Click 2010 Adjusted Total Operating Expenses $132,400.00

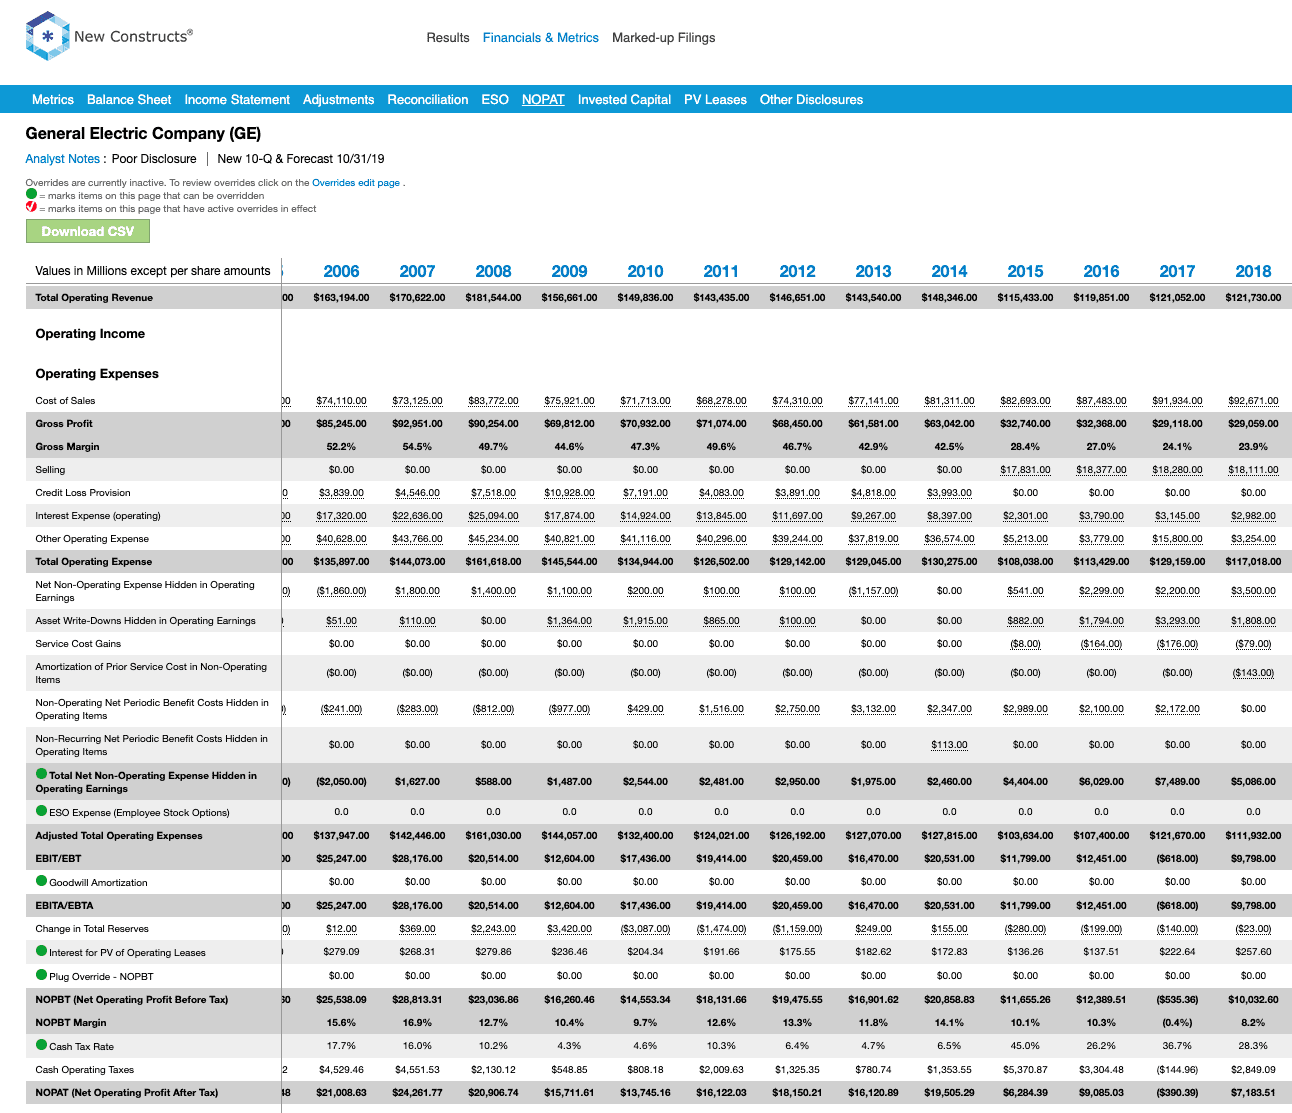click(x=645, y=836)
